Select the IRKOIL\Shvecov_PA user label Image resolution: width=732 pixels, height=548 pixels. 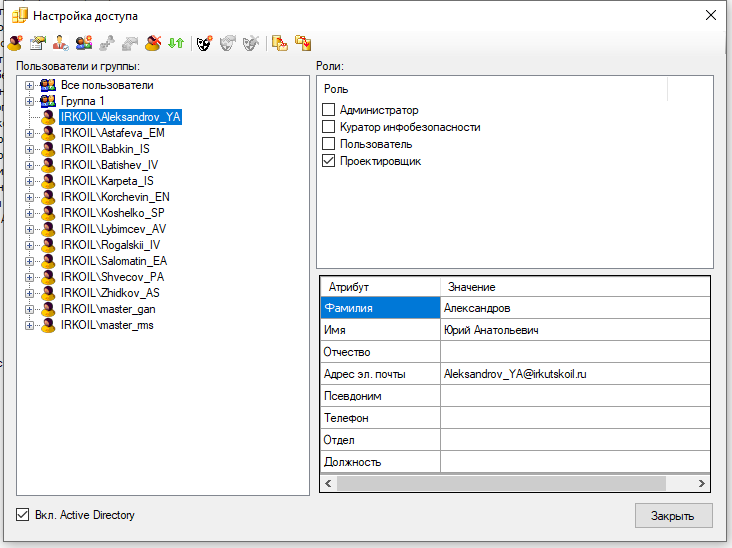click(112, 277)
